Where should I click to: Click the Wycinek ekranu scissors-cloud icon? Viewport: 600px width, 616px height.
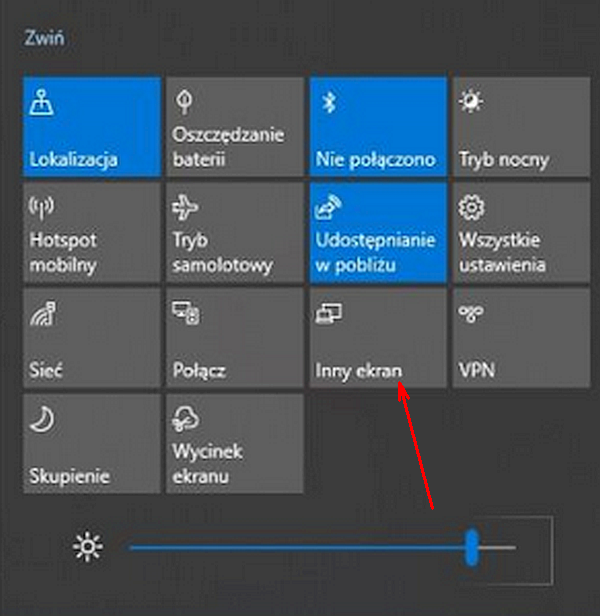click(185, 419)
